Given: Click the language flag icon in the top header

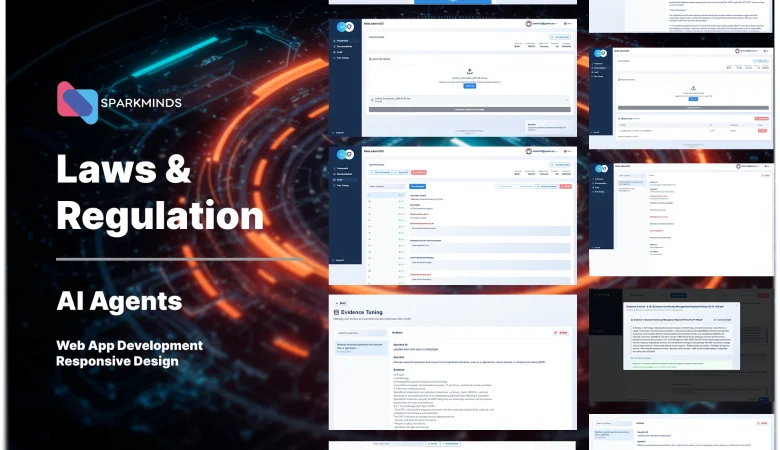Looking at the screenshot, I should (x=568, y=23).
